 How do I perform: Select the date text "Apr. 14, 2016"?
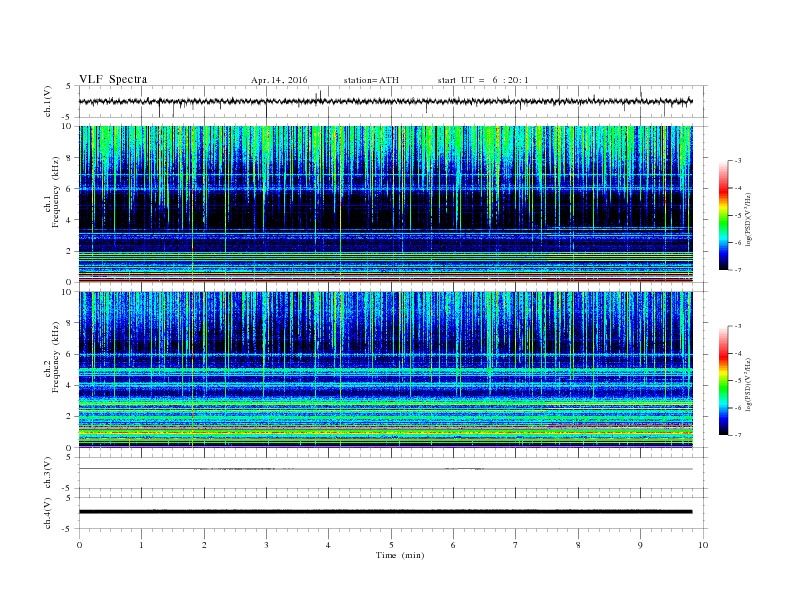coord(279,80)
